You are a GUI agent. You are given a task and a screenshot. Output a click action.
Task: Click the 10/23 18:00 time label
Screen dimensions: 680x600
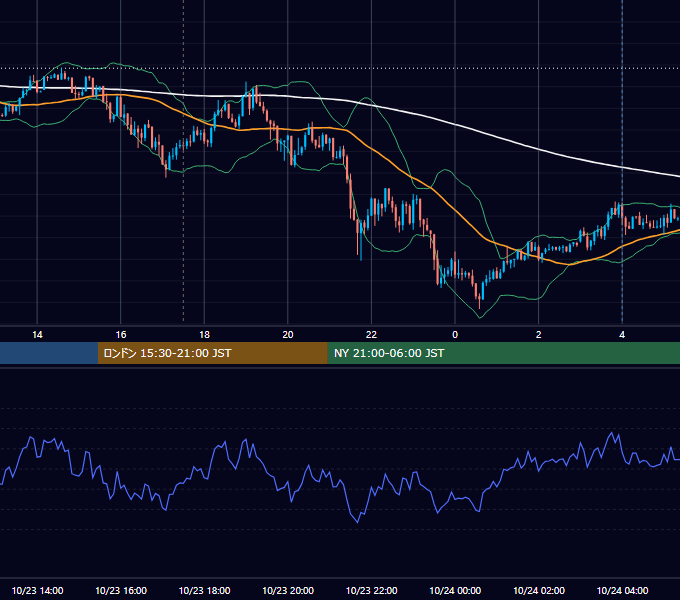pyautogui.click(x=204, y=590)
